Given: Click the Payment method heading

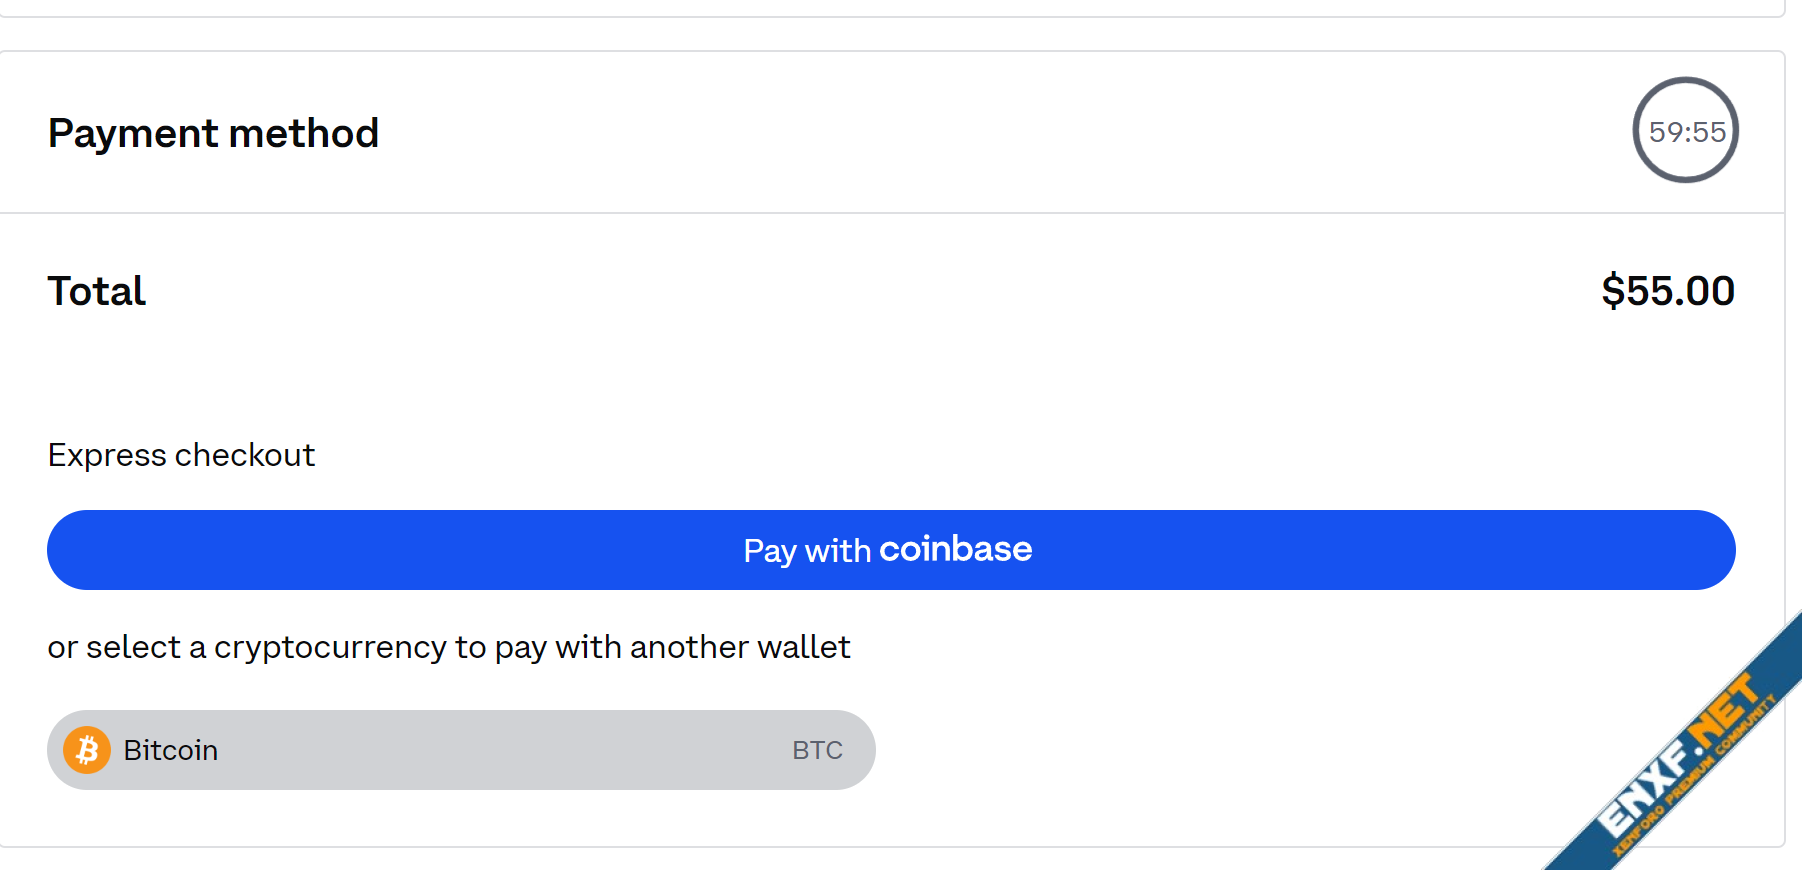Looking at the screenshot, I should (213, 133).
